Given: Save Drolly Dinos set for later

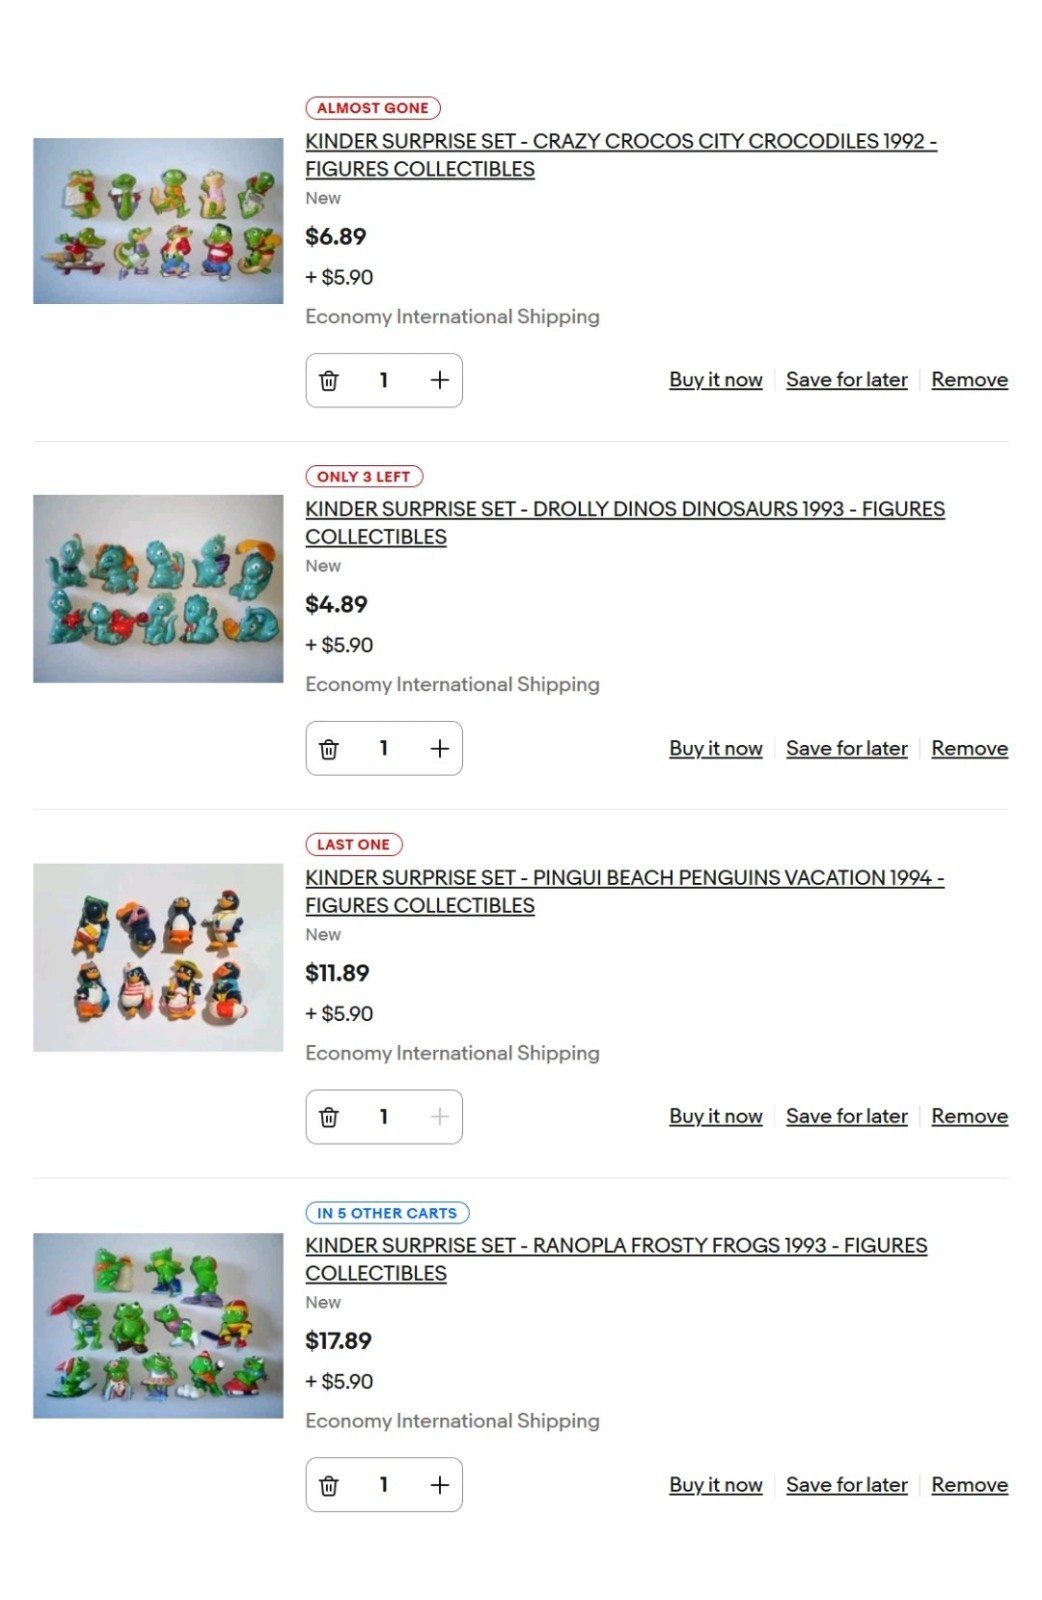Looking at the screenshot, I should (847, 748).
